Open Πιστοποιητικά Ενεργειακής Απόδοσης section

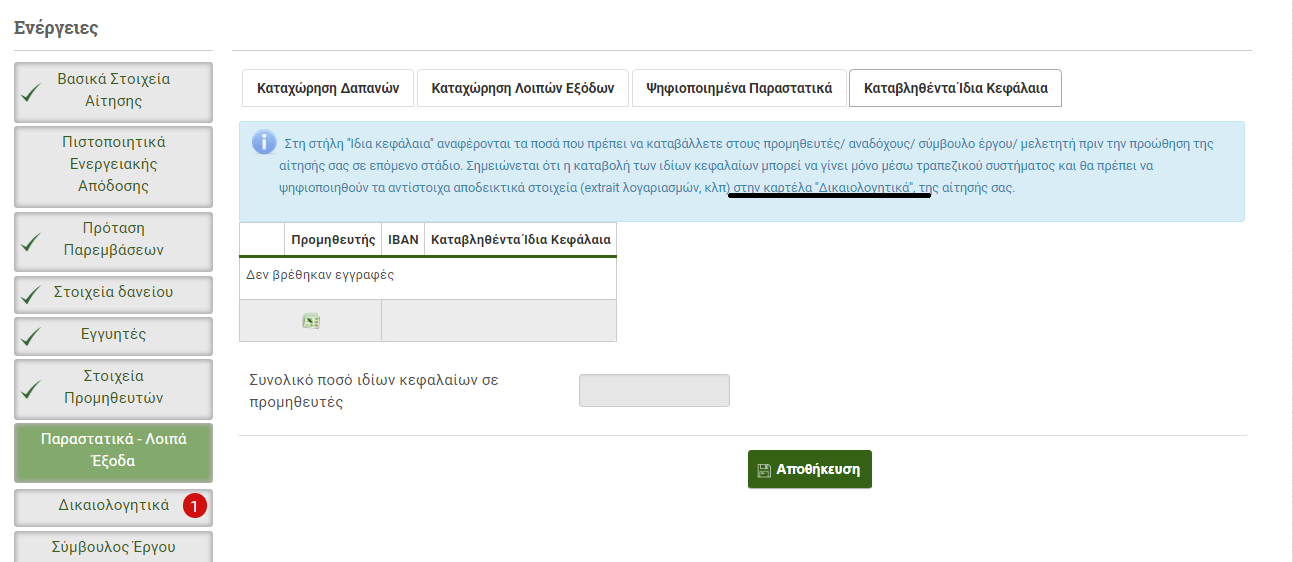(113, 164)
